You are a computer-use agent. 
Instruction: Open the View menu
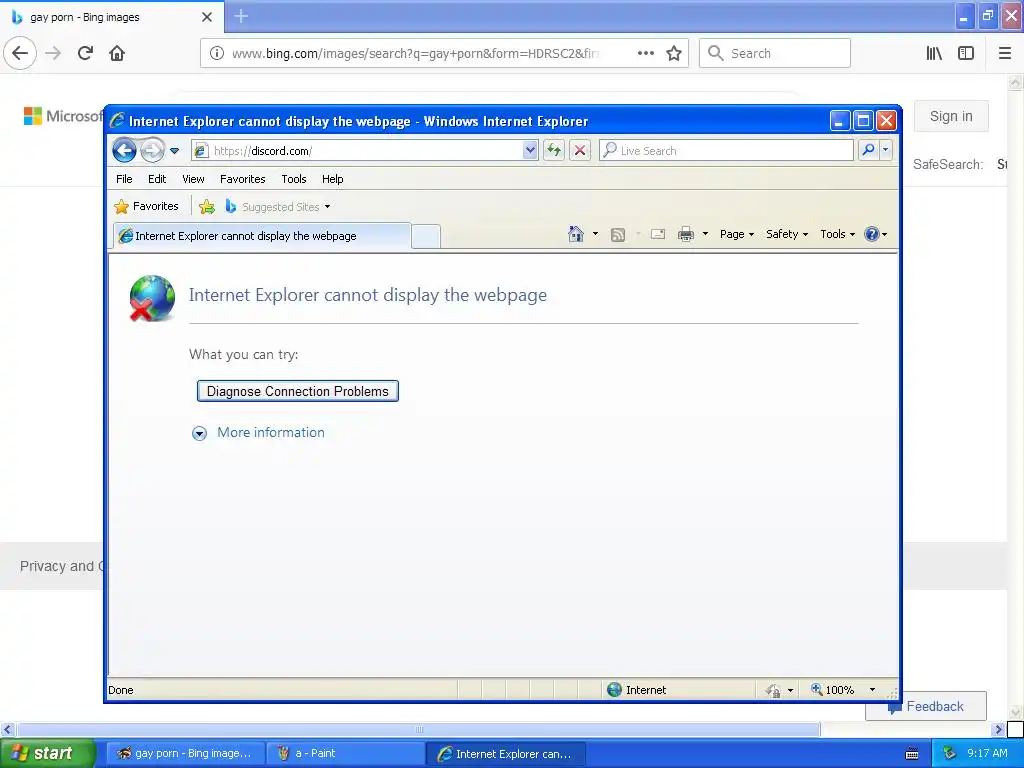[193, 179]
